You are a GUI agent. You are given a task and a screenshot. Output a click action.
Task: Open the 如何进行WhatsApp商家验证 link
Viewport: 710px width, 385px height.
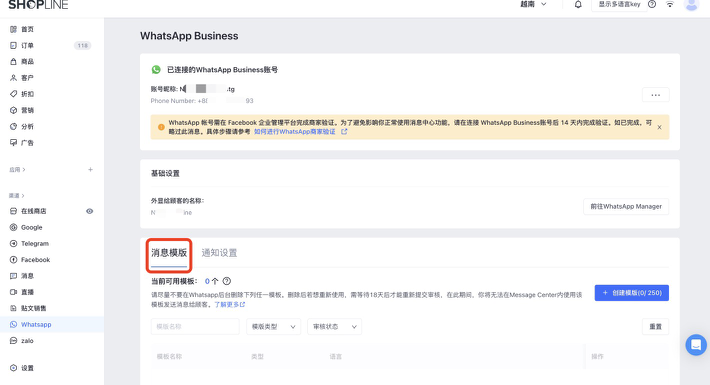click(x=295, y=132)
